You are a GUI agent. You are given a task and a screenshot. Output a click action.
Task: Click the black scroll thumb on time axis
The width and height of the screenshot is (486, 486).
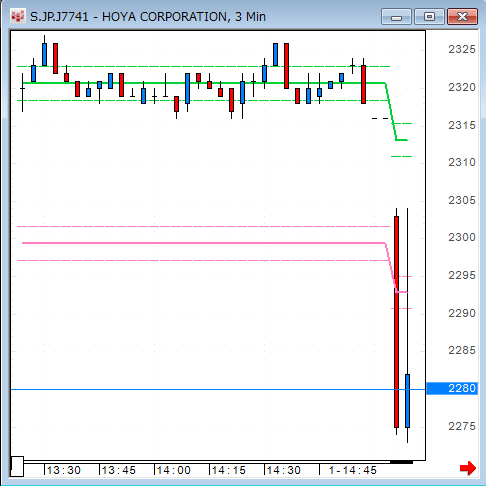click(401, 462)
